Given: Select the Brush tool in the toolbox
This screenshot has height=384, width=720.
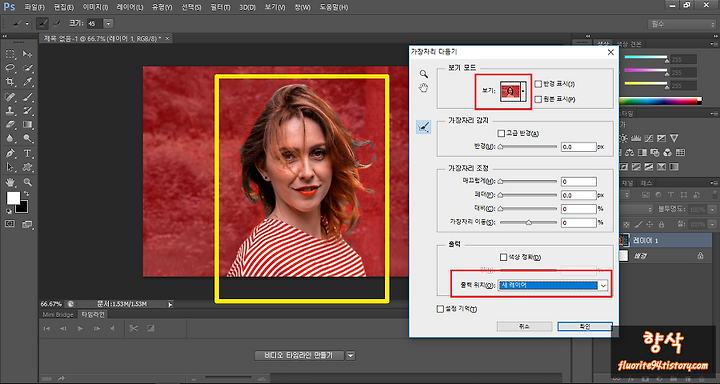Looking at the screenshot, I should click(28, 96).
